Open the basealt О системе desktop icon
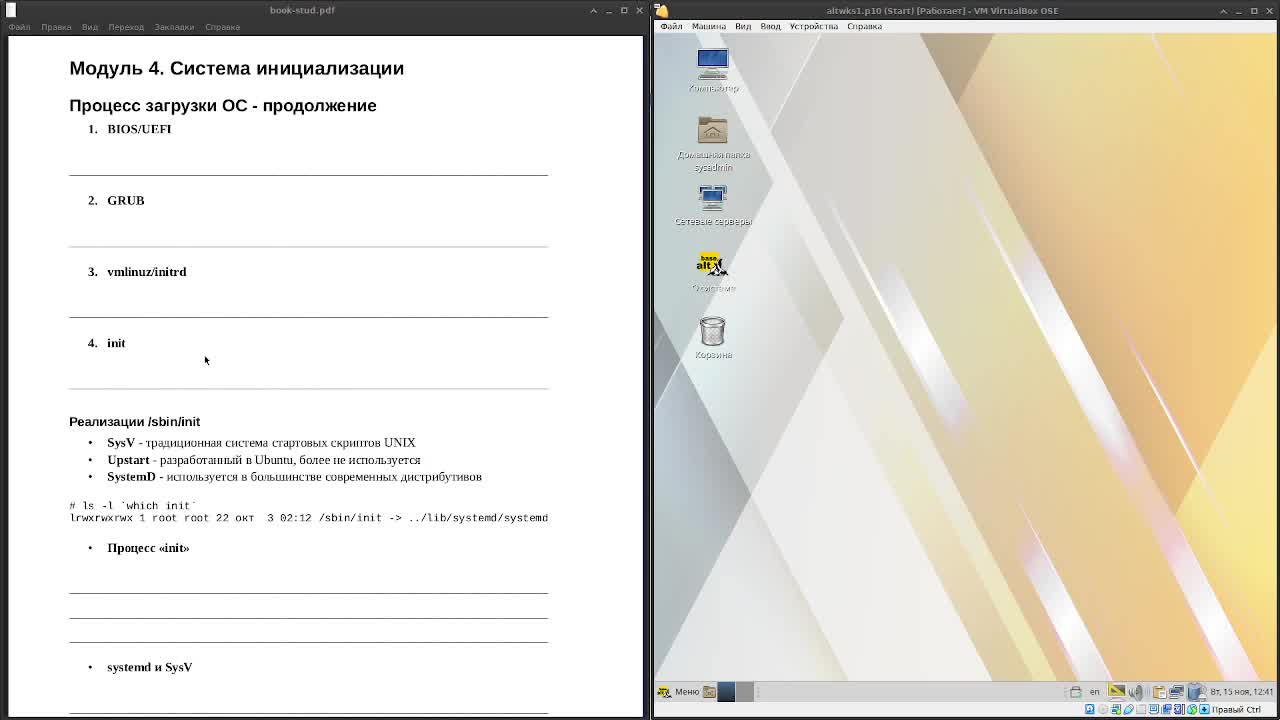 (713, 272)
